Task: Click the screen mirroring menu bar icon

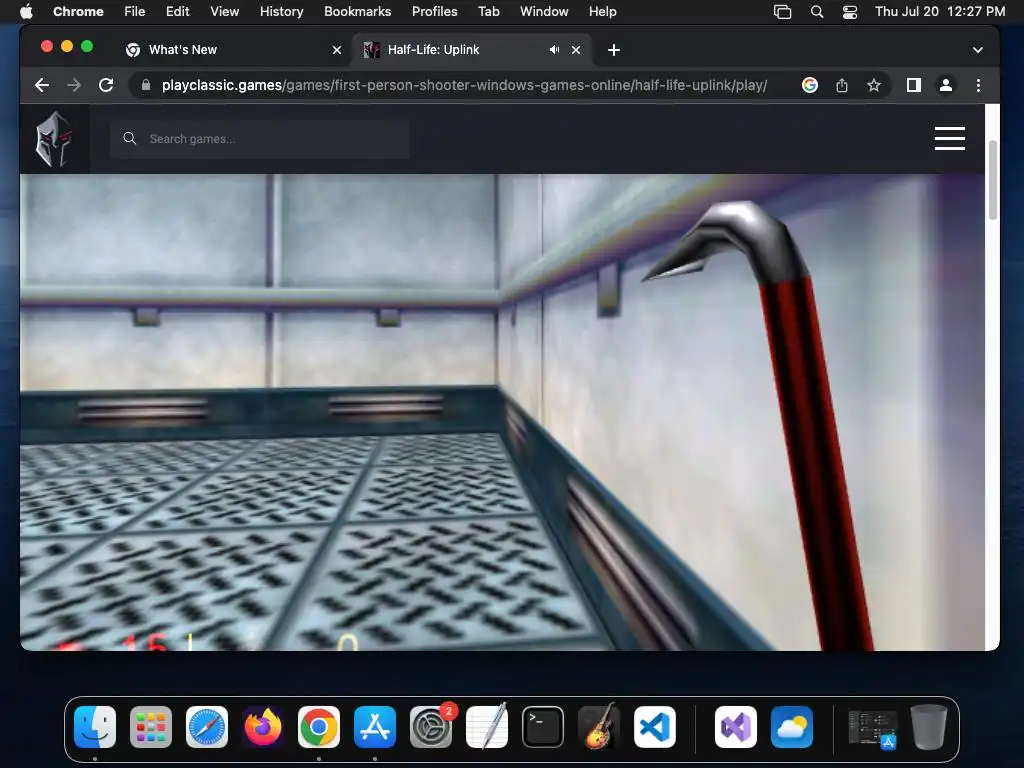Action: click(x=782, y=12)
